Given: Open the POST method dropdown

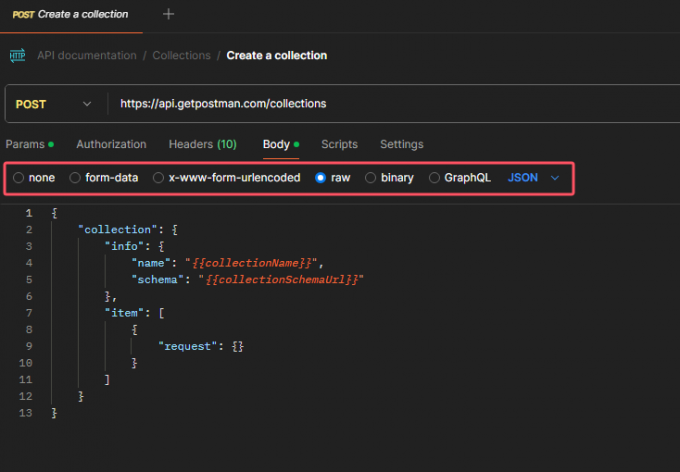Looking at the screenshot, I should point(54,104).
